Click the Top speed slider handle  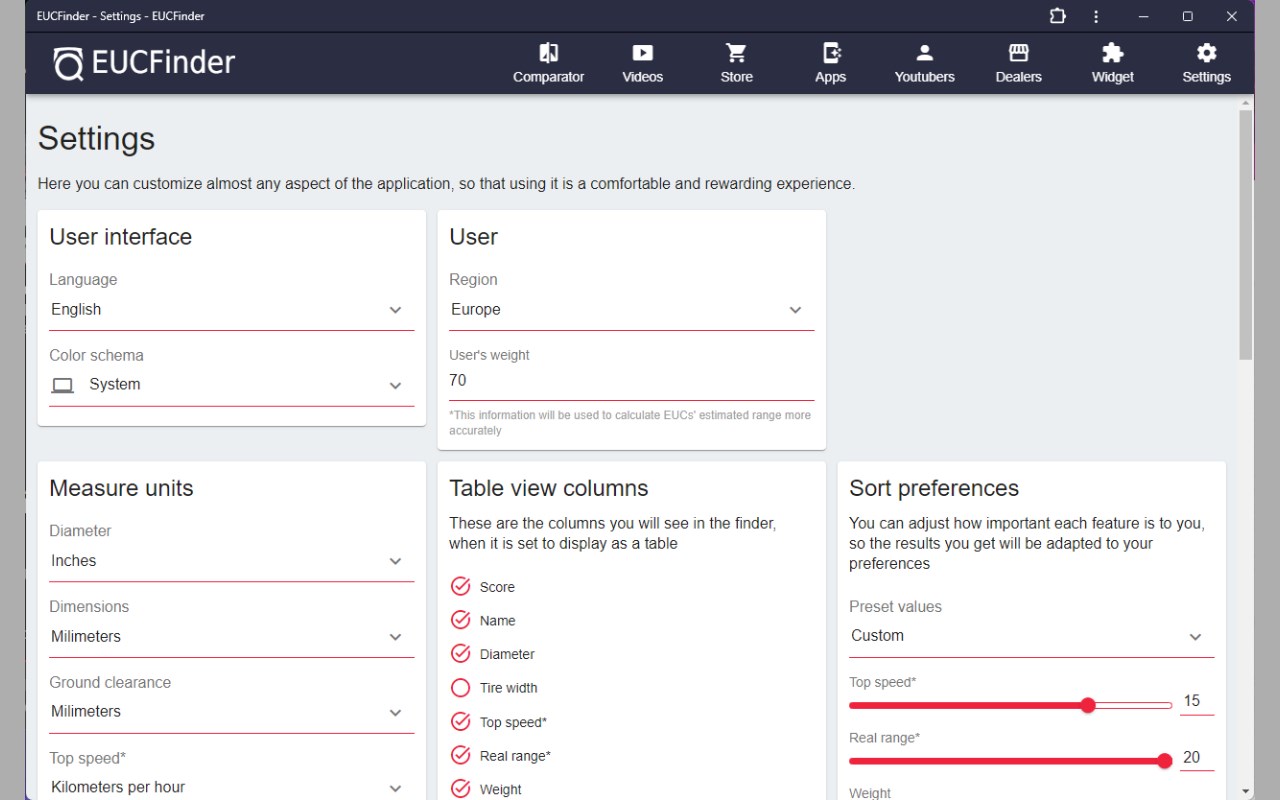[1088, 705]
